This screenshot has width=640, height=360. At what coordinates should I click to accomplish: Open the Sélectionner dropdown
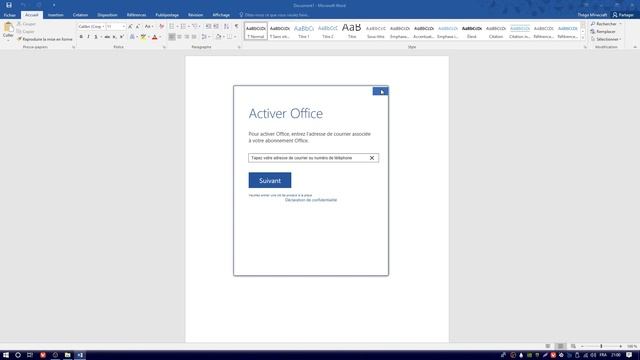click(606, 39)
